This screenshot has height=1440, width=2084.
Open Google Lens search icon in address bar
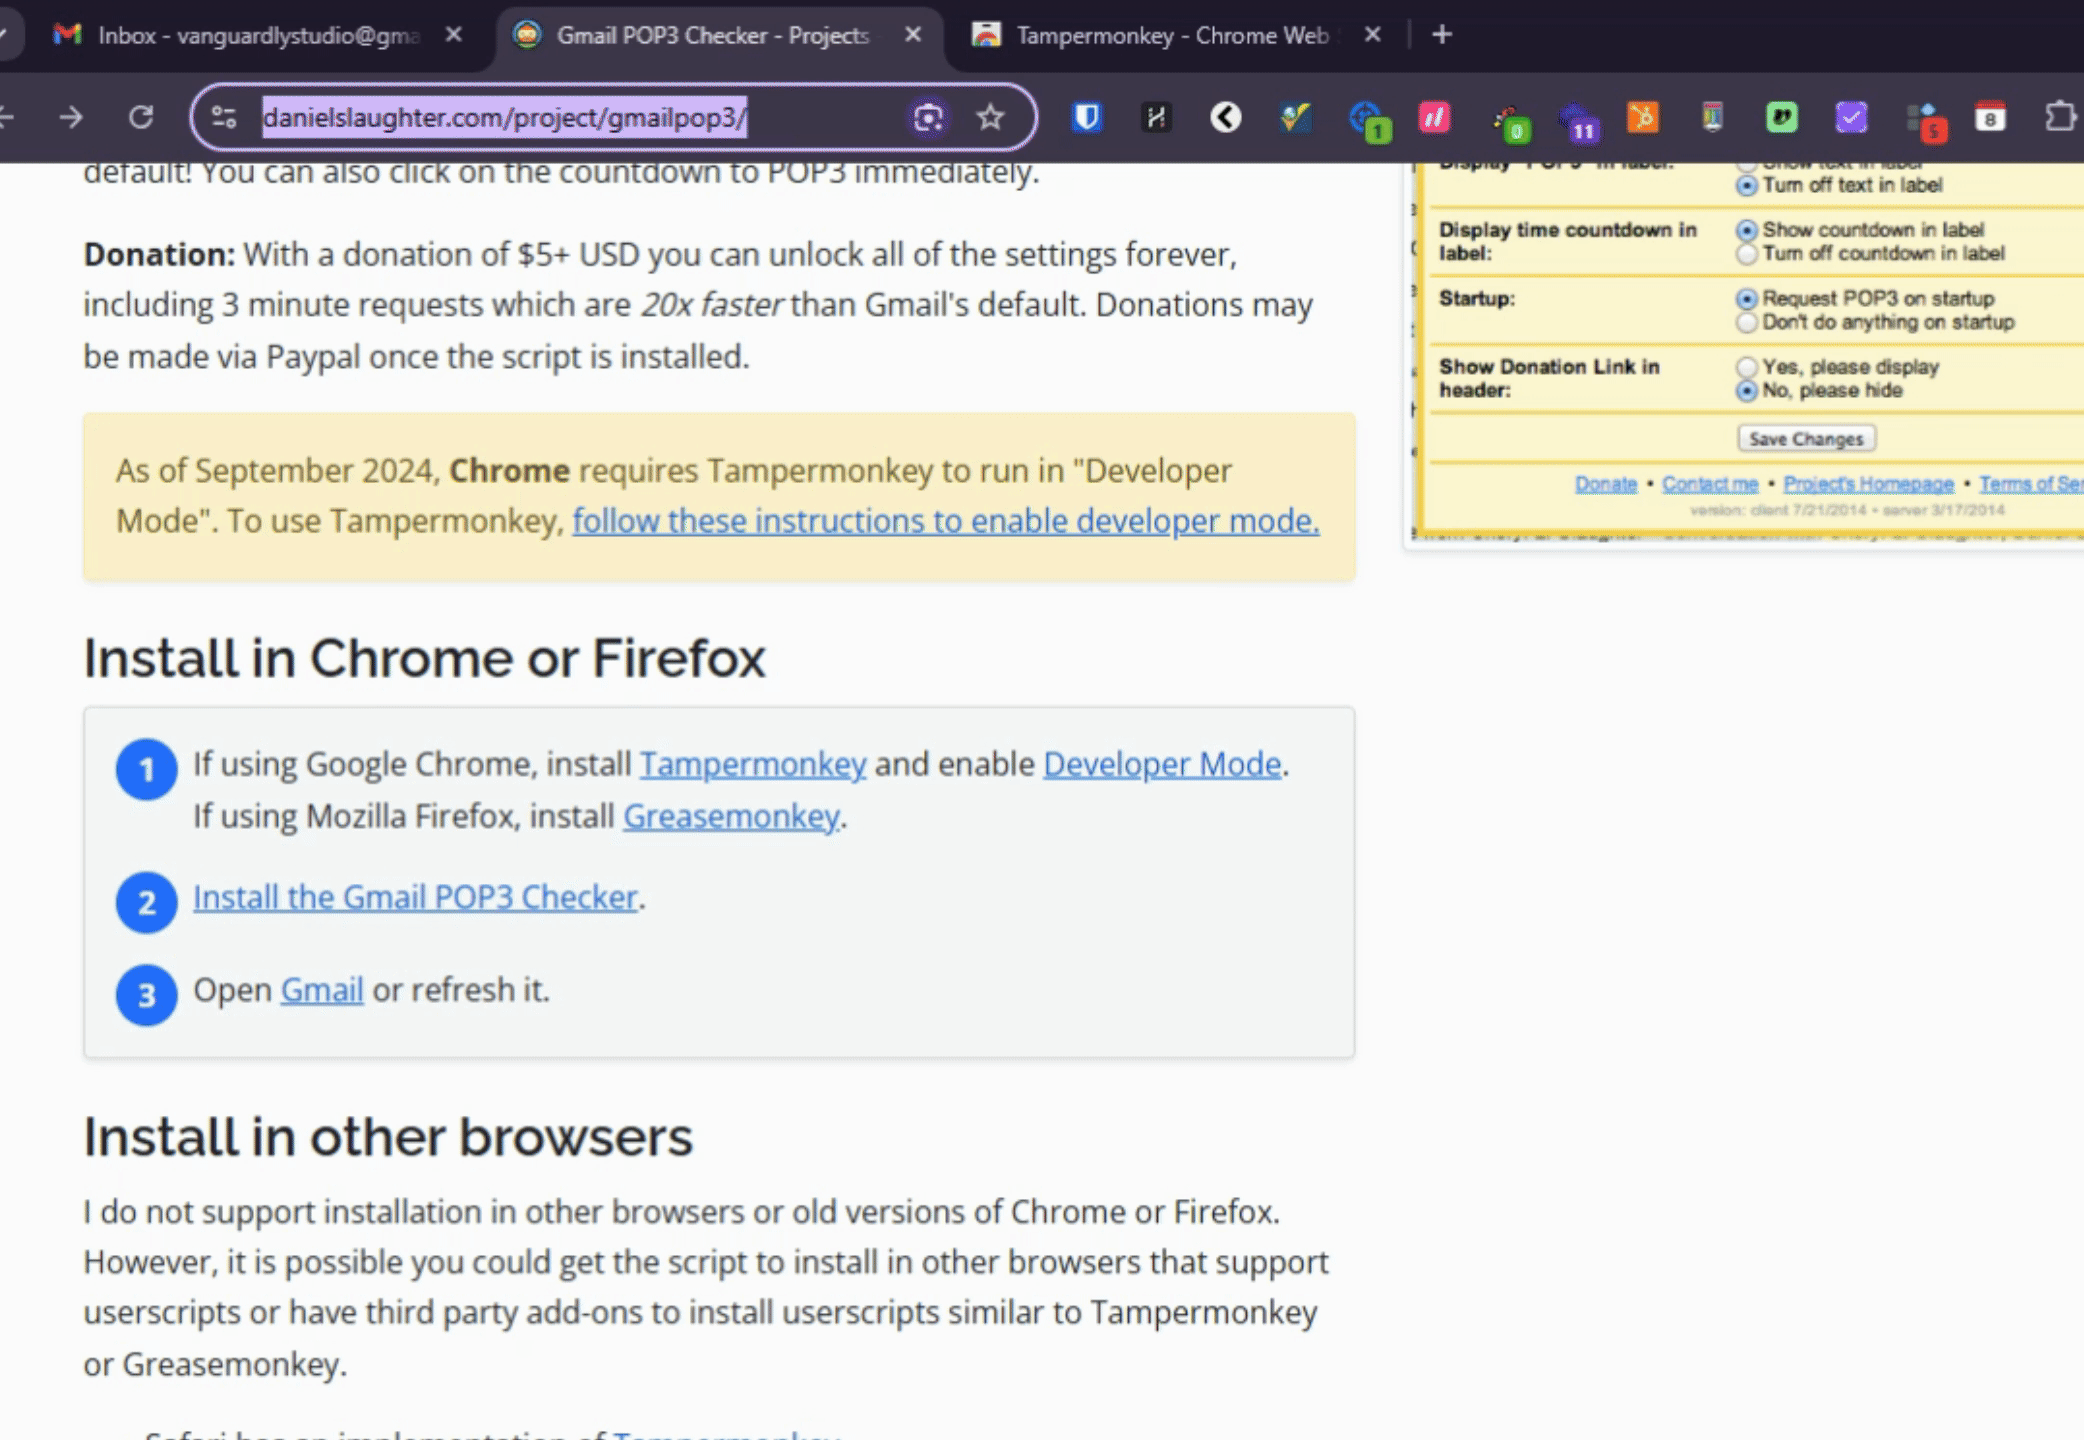point(928,118)
